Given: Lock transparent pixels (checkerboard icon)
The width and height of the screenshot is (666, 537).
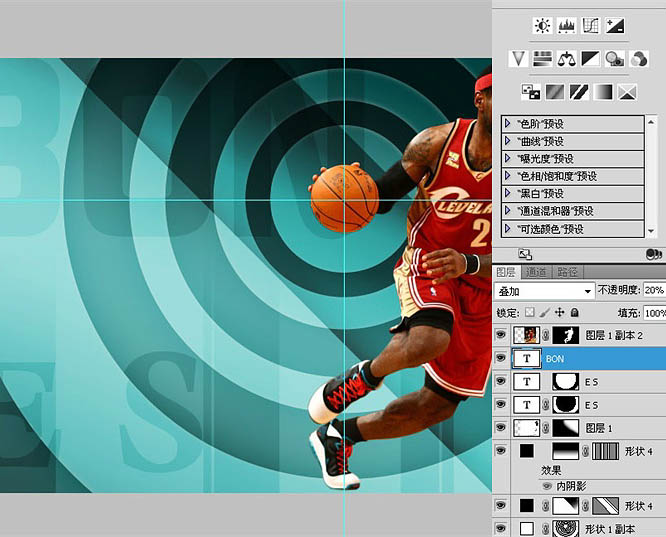Looking at the screenshot, I should click(x=530, y=313).
